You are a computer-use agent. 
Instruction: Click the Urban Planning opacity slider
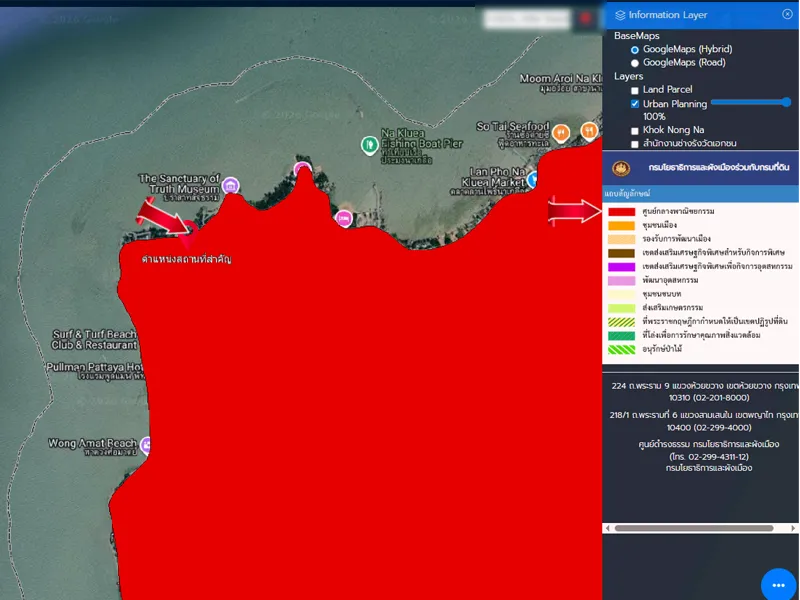click(750, 102)
